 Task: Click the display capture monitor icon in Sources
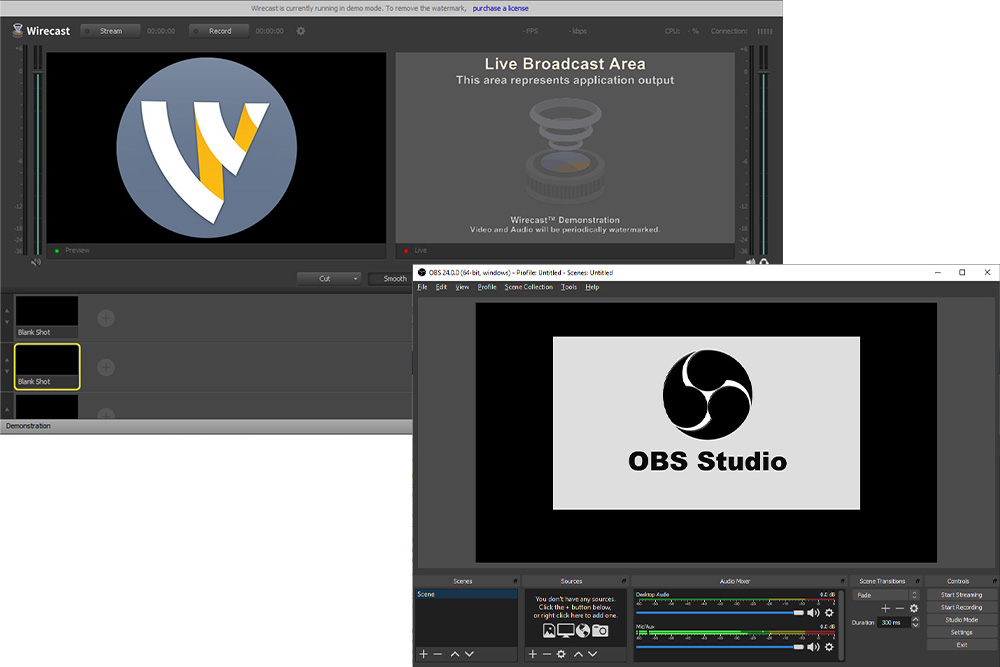tap(565, 631)
